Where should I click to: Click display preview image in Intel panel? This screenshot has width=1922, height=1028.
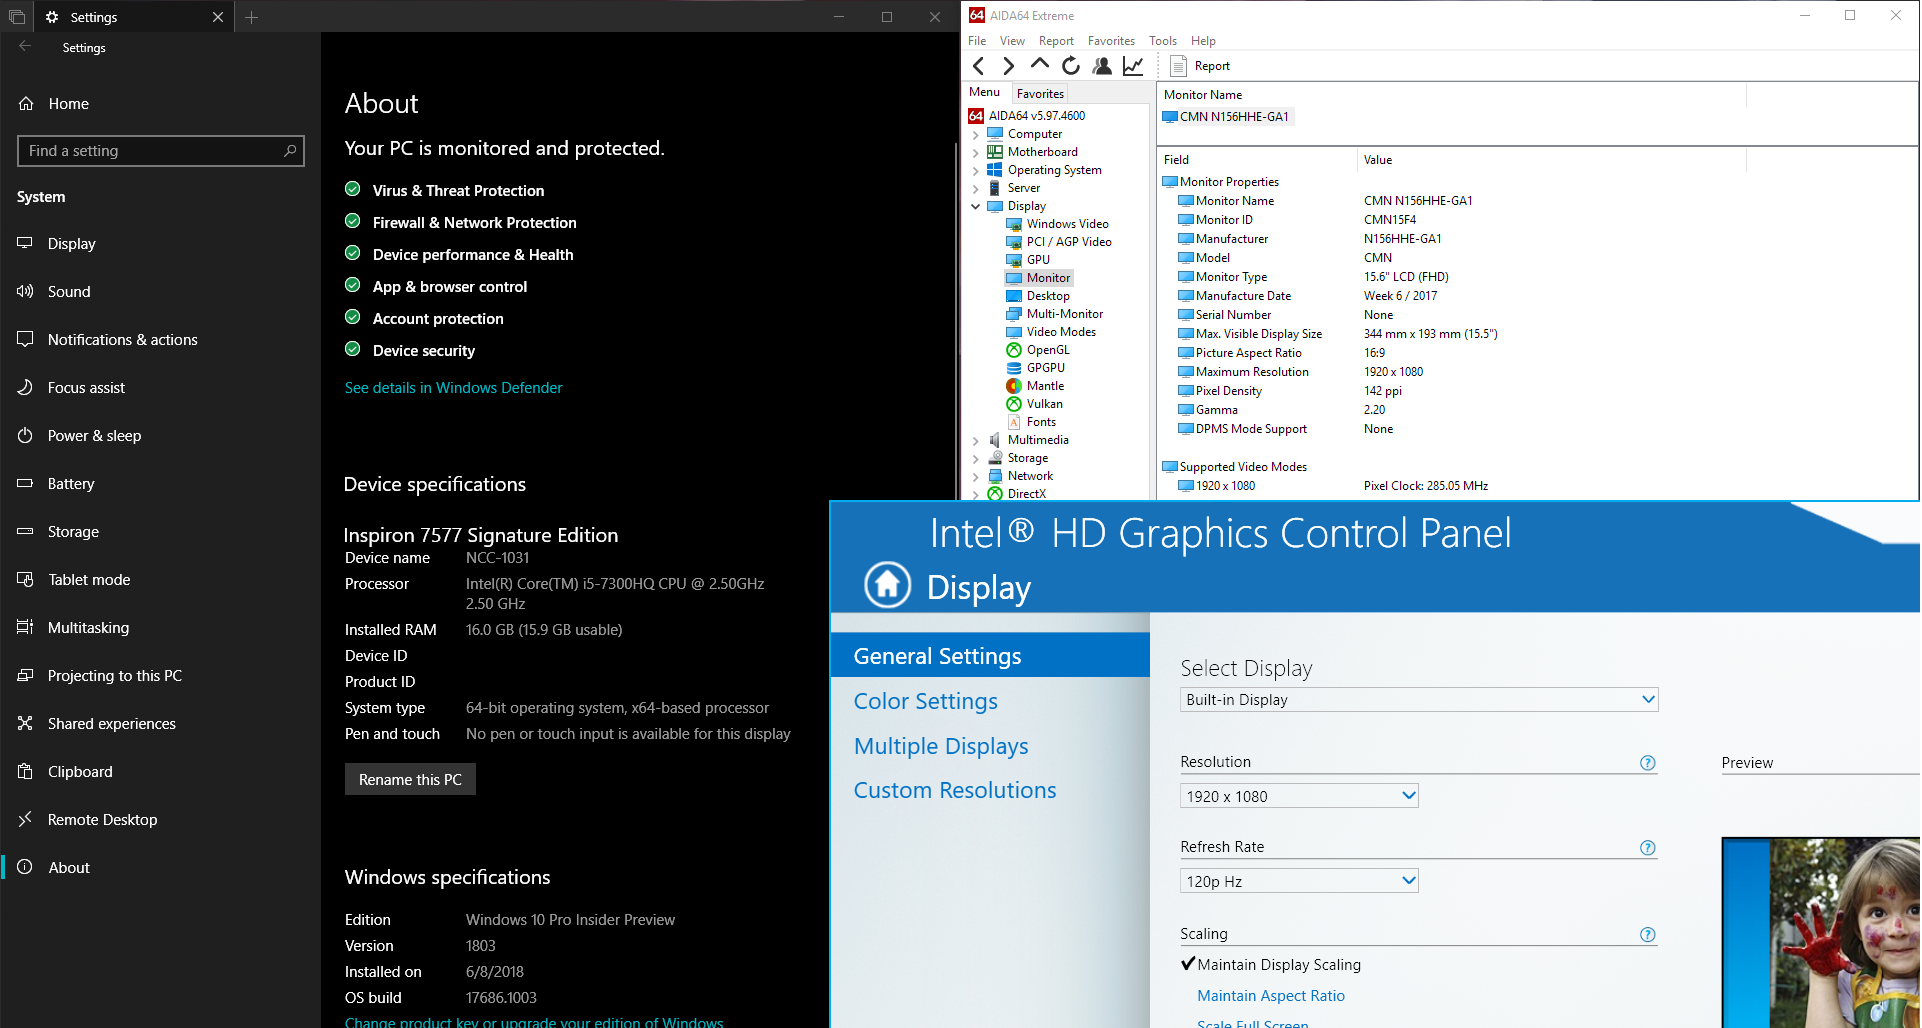(x=1820, y=933)
